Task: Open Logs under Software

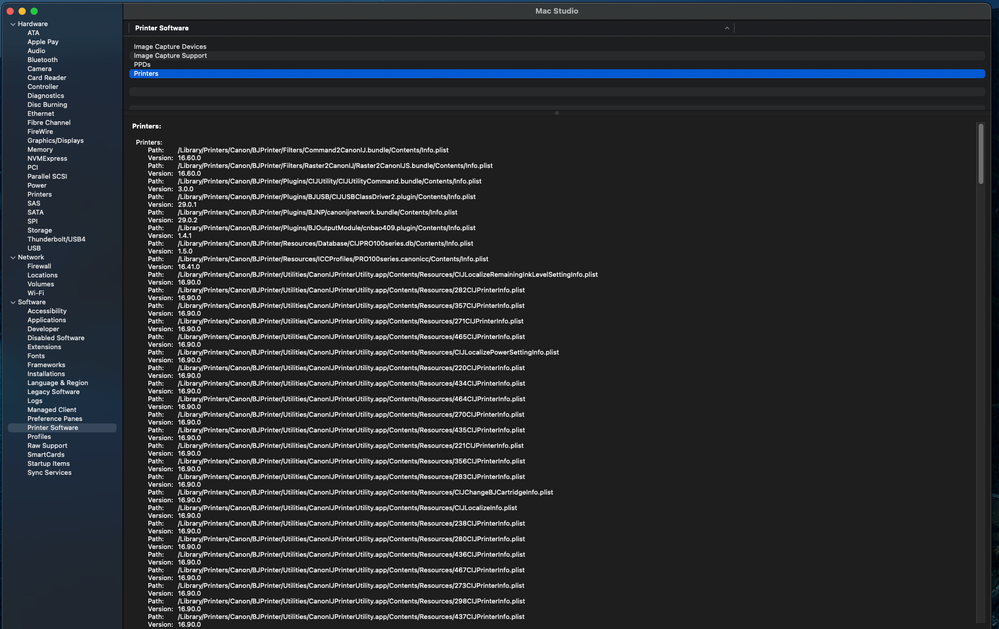Action: click(x=34, y=401)
